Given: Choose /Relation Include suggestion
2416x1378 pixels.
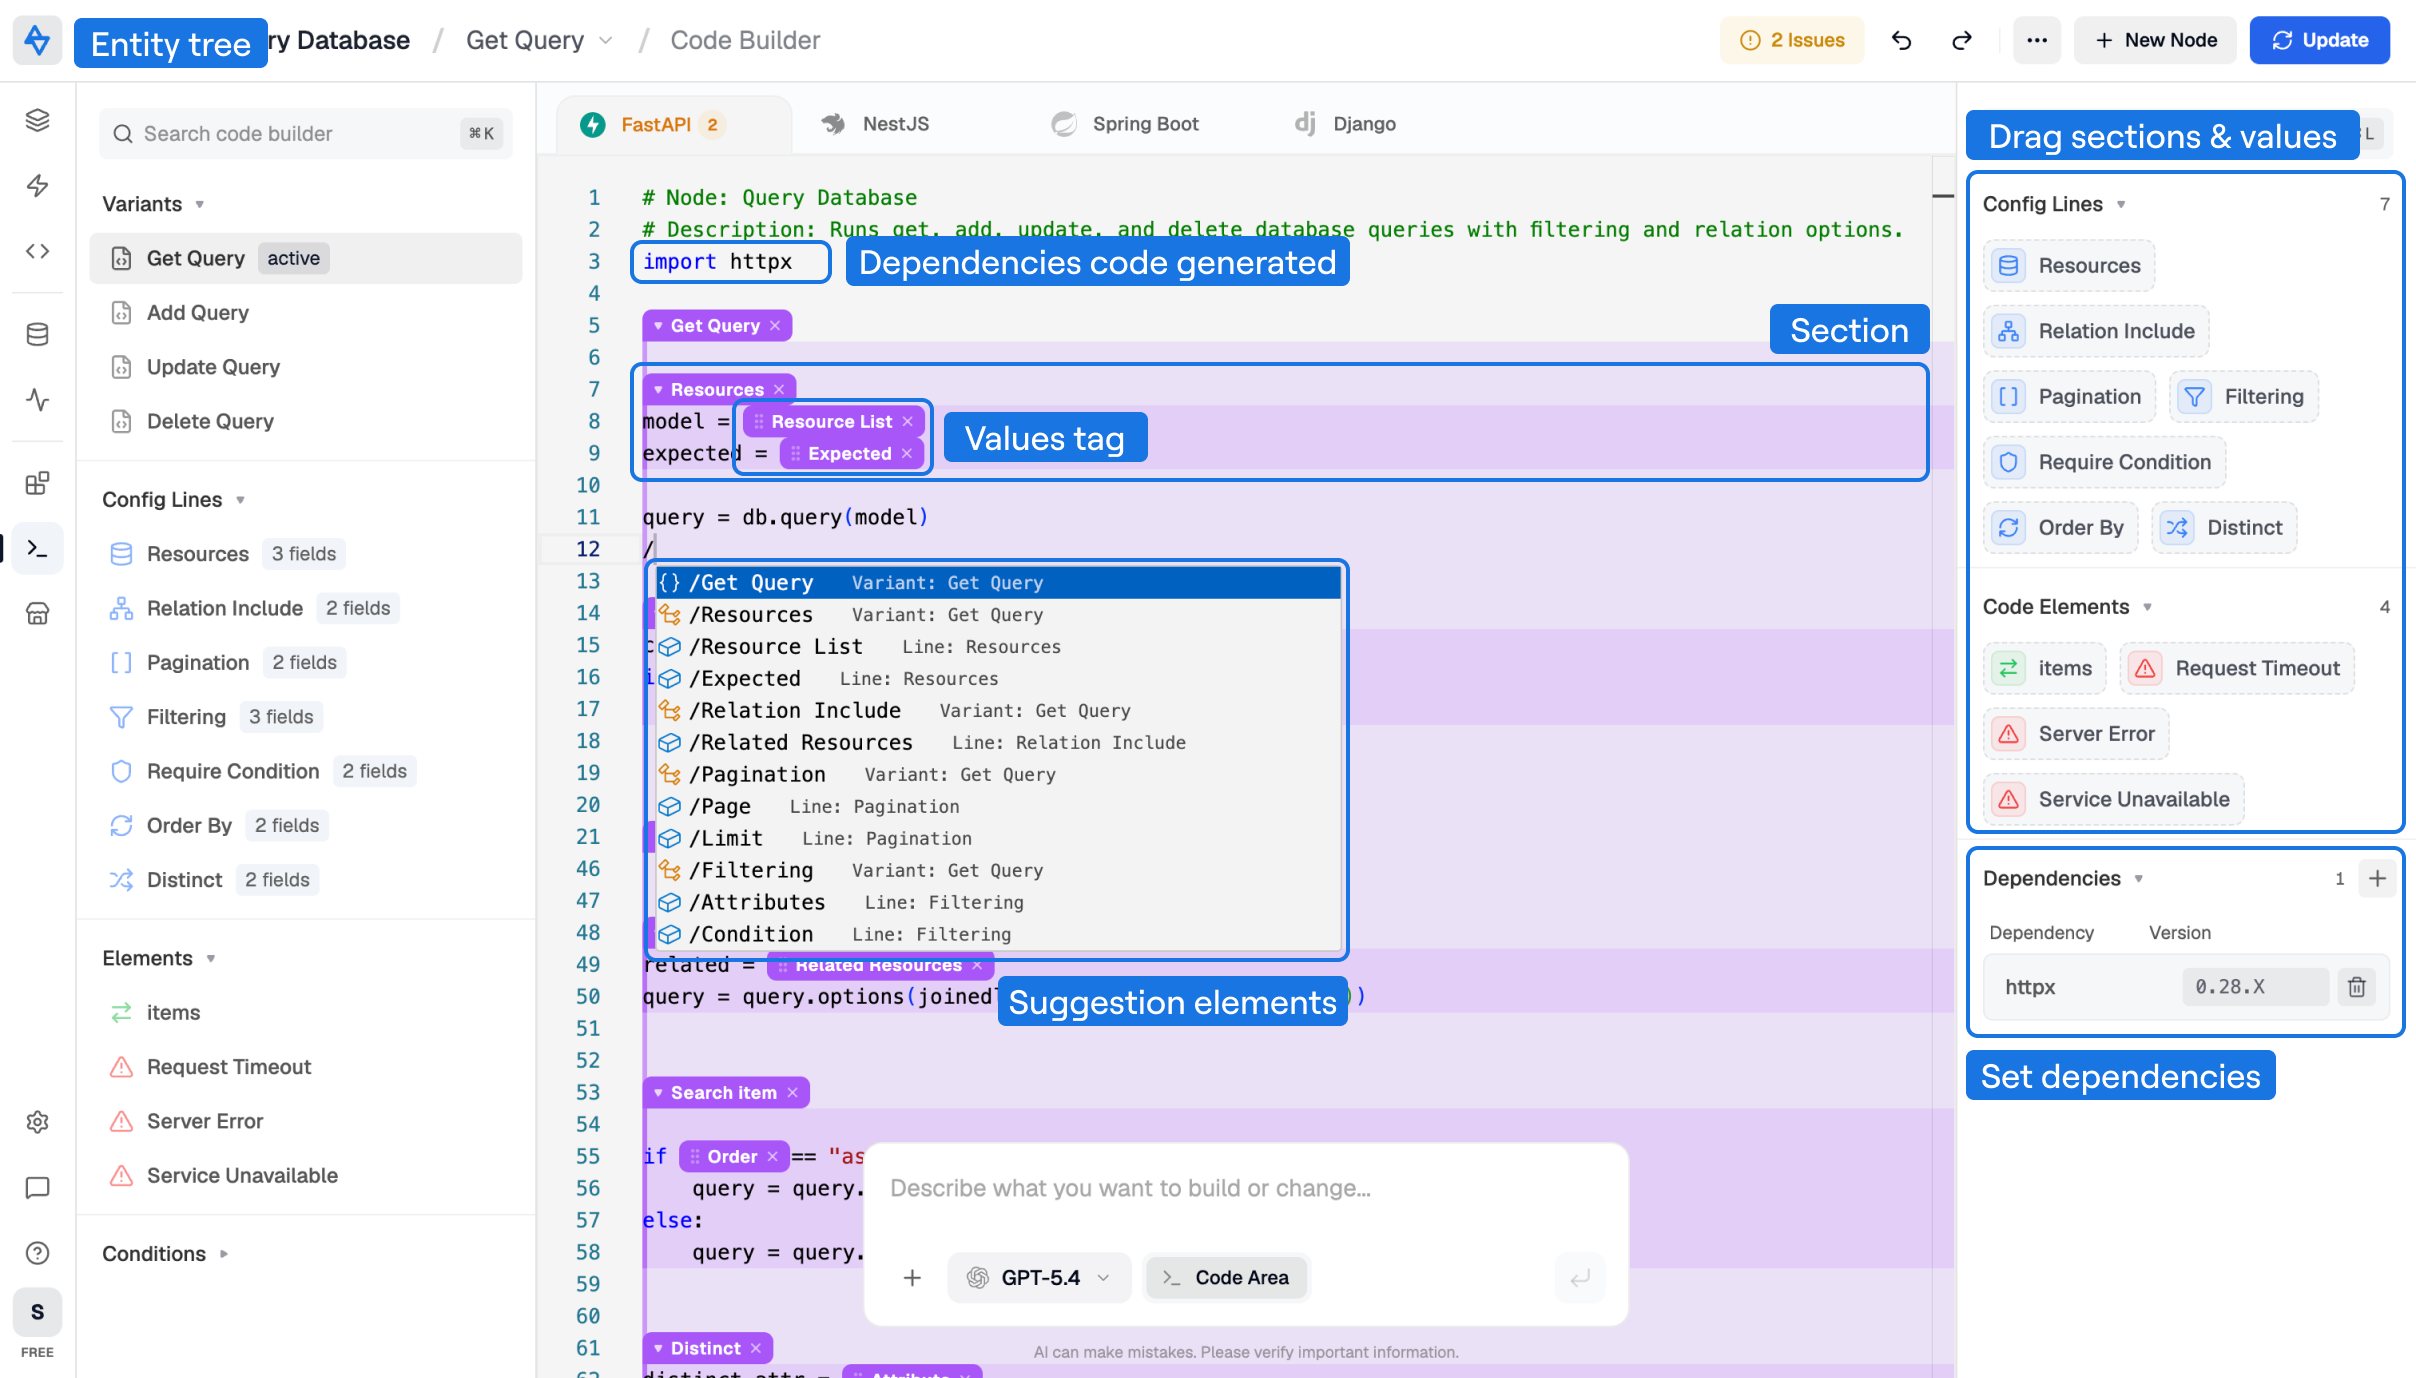Looking at the screenshot, I should (998, 711).
